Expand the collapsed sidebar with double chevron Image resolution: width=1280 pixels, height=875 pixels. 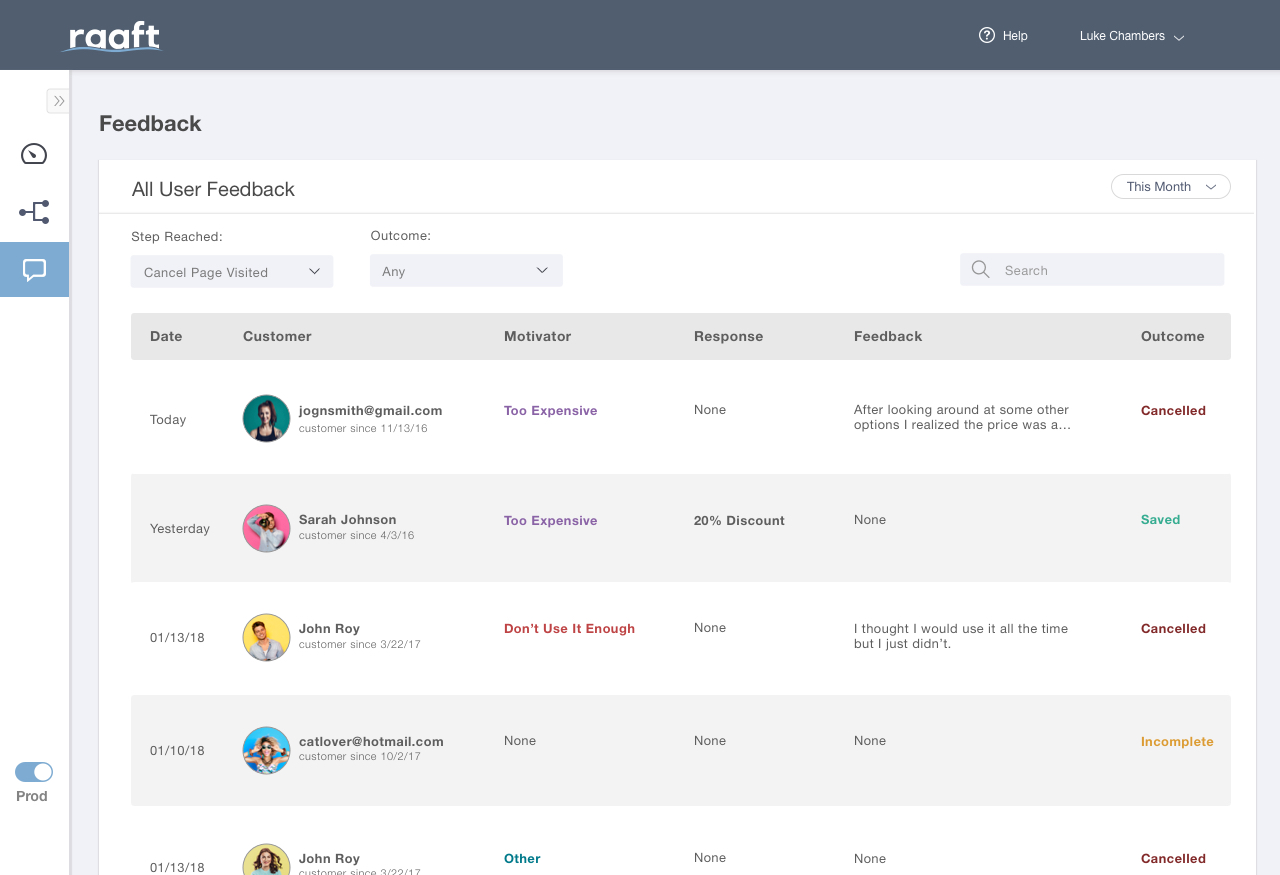coord(58,101)
